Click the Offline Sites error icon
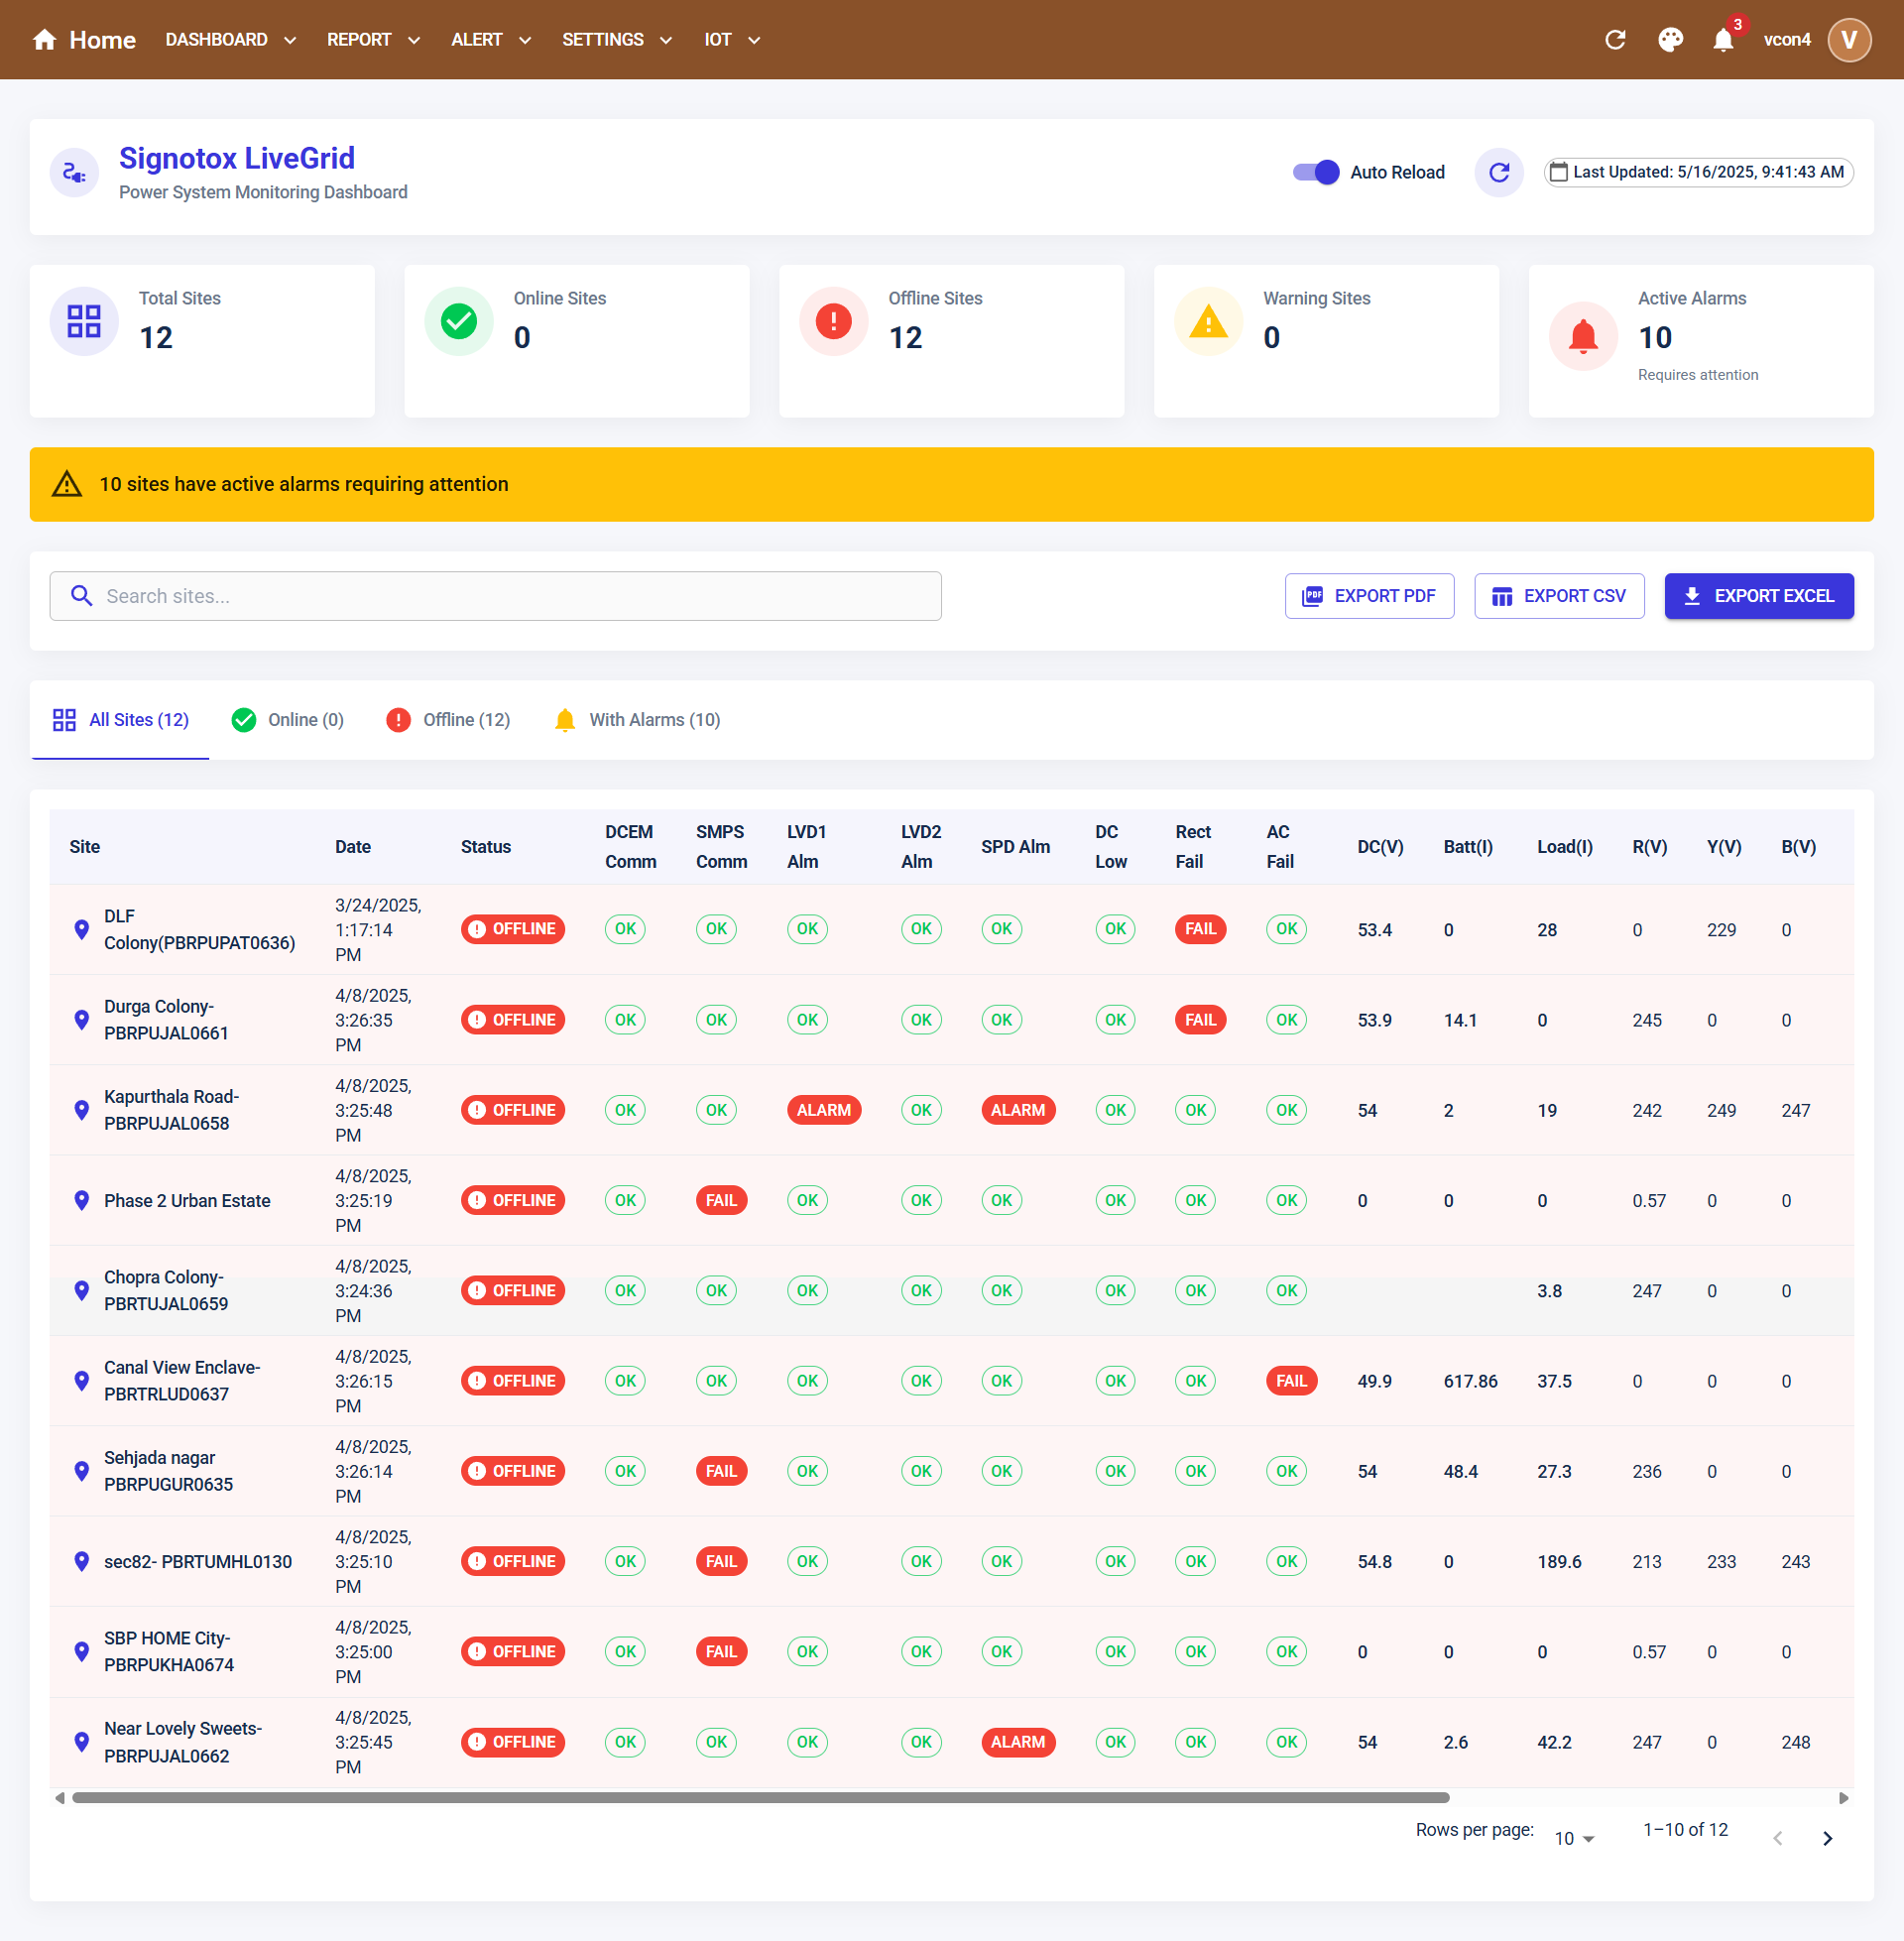The image size is (1904, 1941). tap(833, 321)
